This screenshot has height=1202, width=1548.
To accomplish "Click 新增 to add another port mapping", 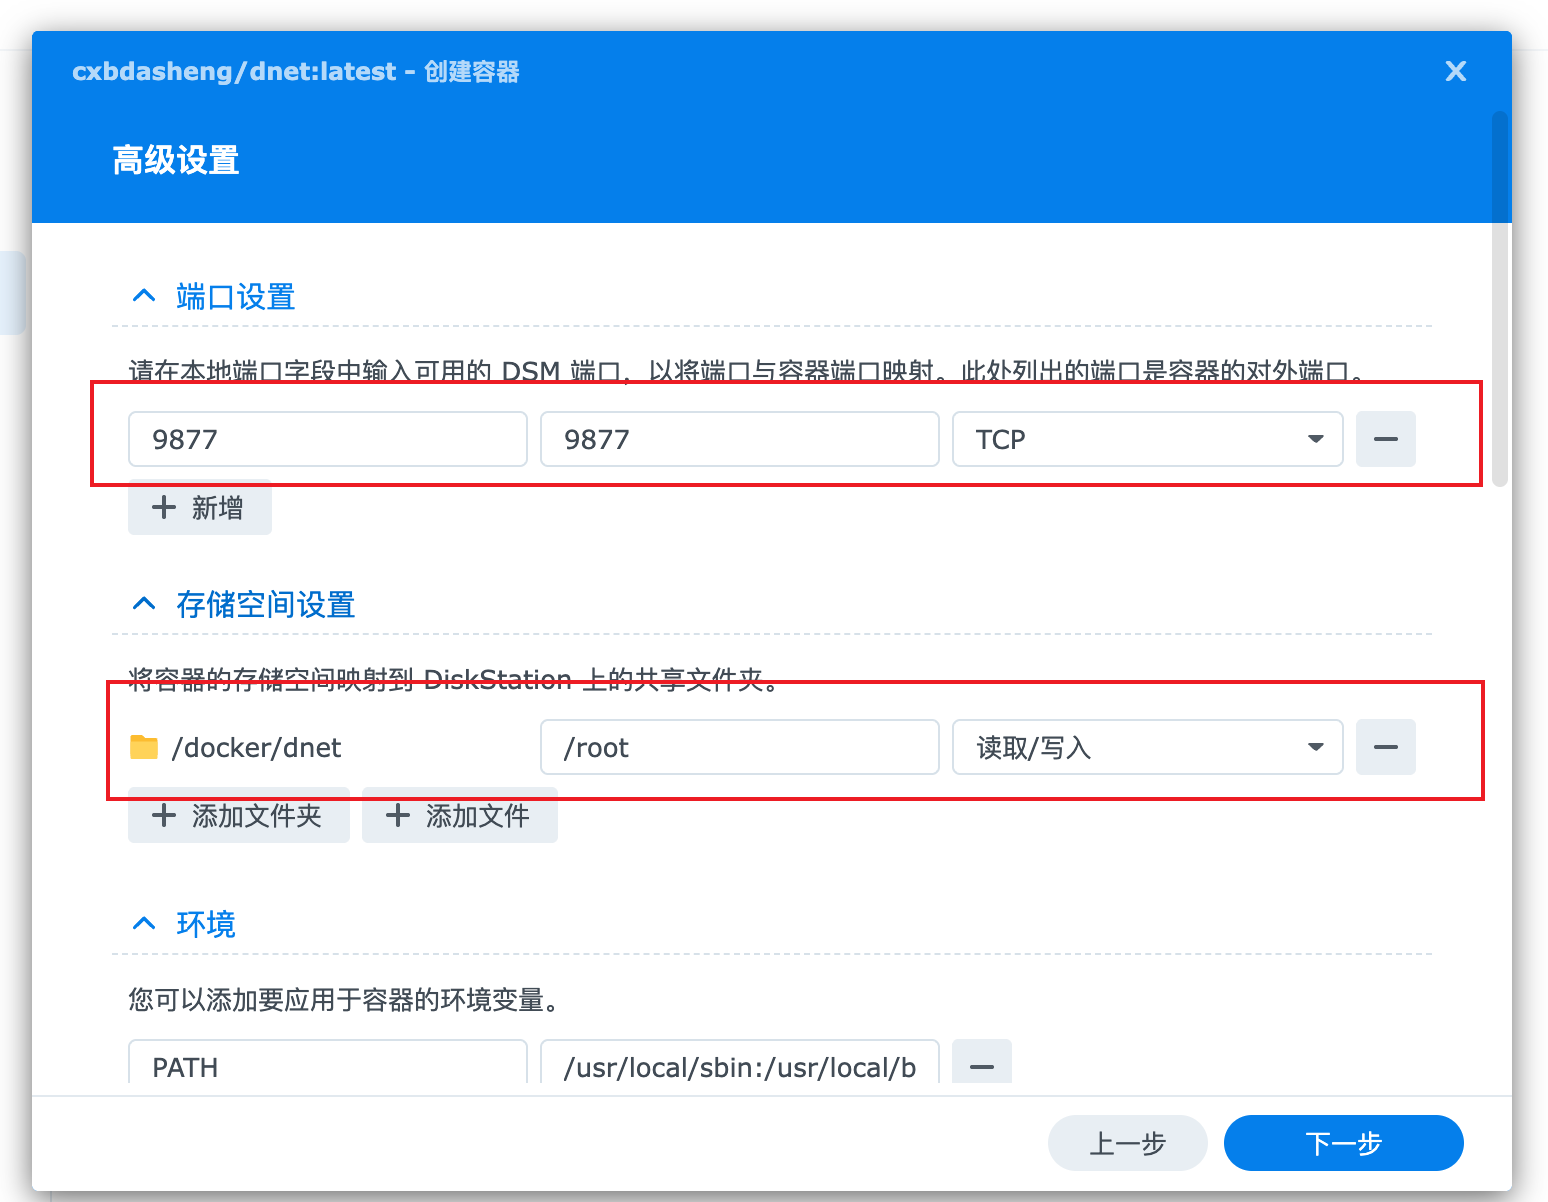I will [199, 507].
